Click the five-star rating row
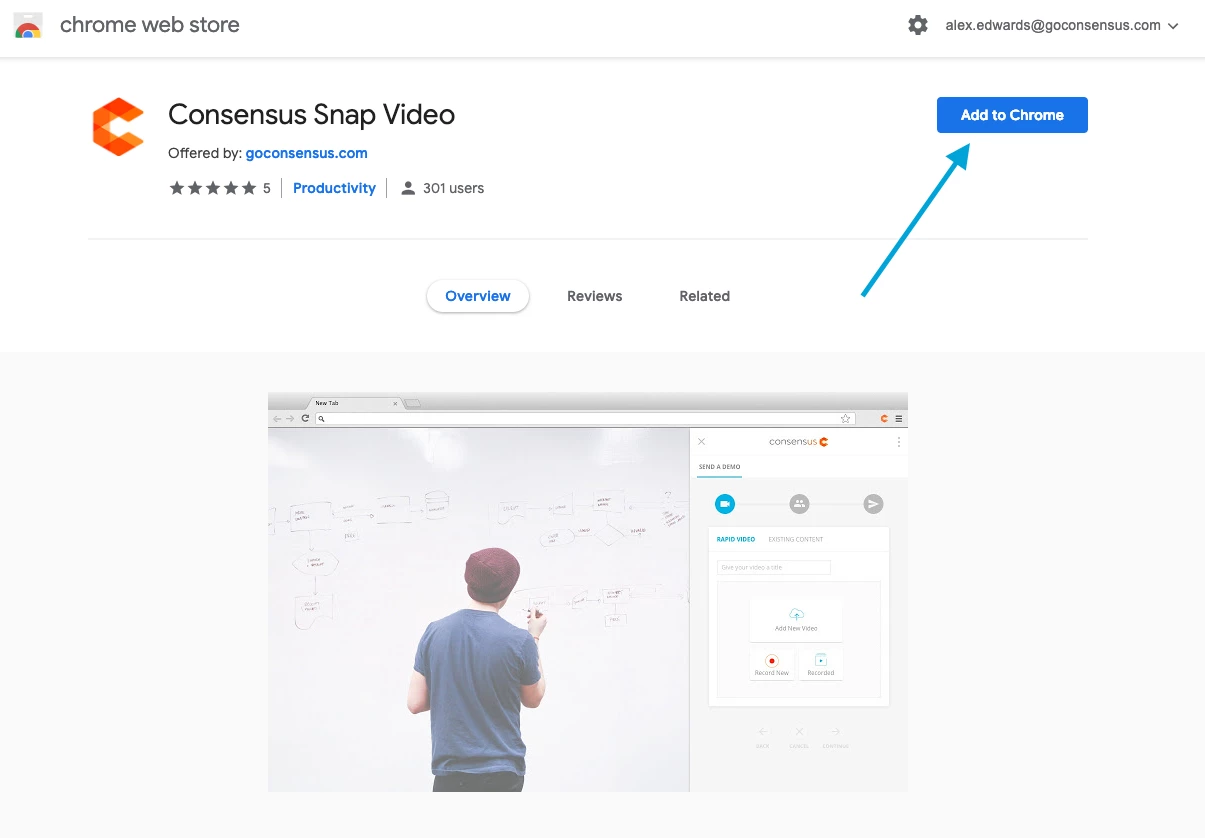The height and width of the screenshot is (838, 1205). (213, 188)
